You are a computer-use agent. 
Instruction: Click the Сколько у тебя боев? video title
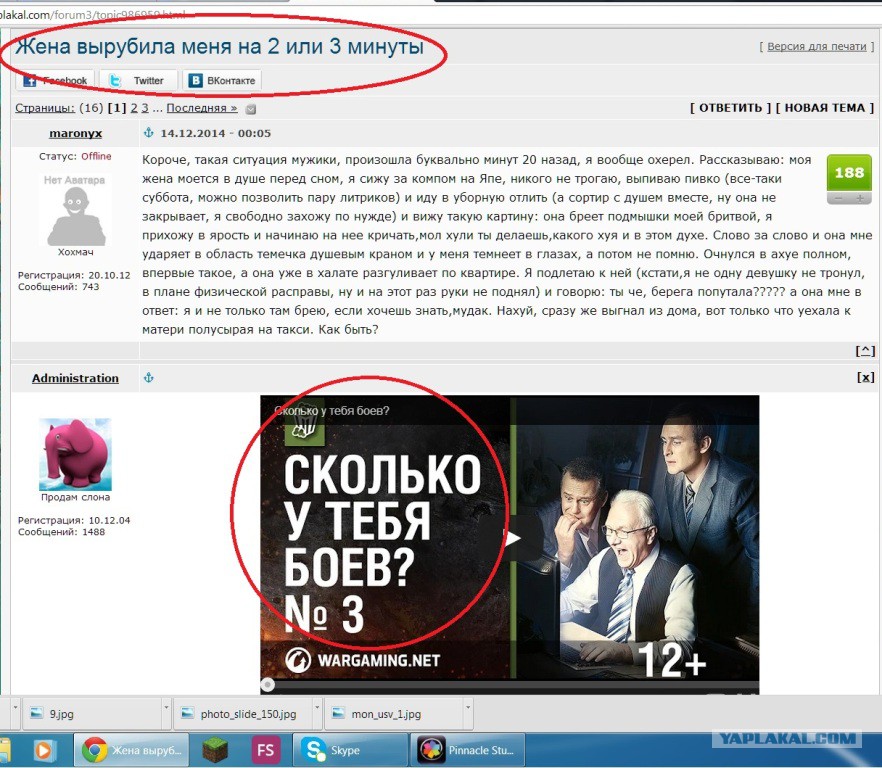point(332,411)
